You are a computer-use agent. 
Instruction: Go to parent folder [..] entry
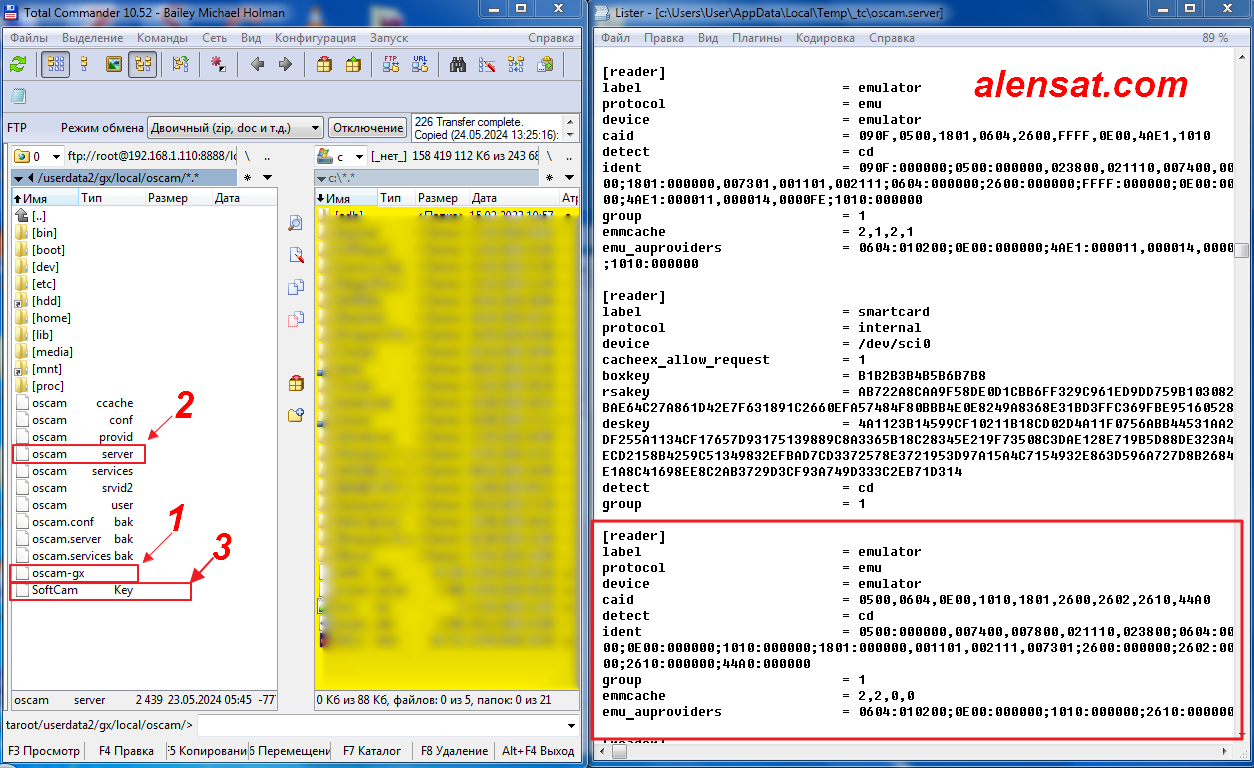point(38,216)
